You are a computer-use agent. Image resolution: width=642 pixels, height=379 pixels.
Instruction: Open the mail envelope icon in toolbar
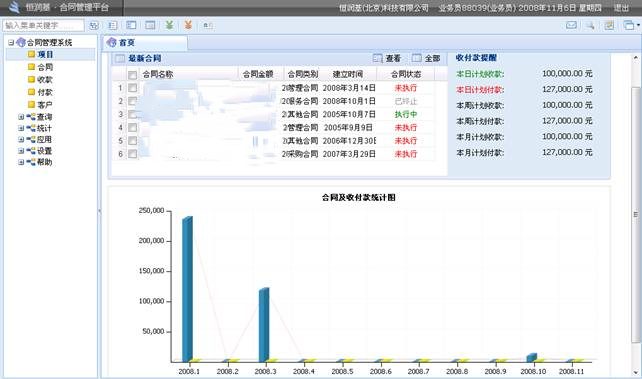click(x=571, y=25)
